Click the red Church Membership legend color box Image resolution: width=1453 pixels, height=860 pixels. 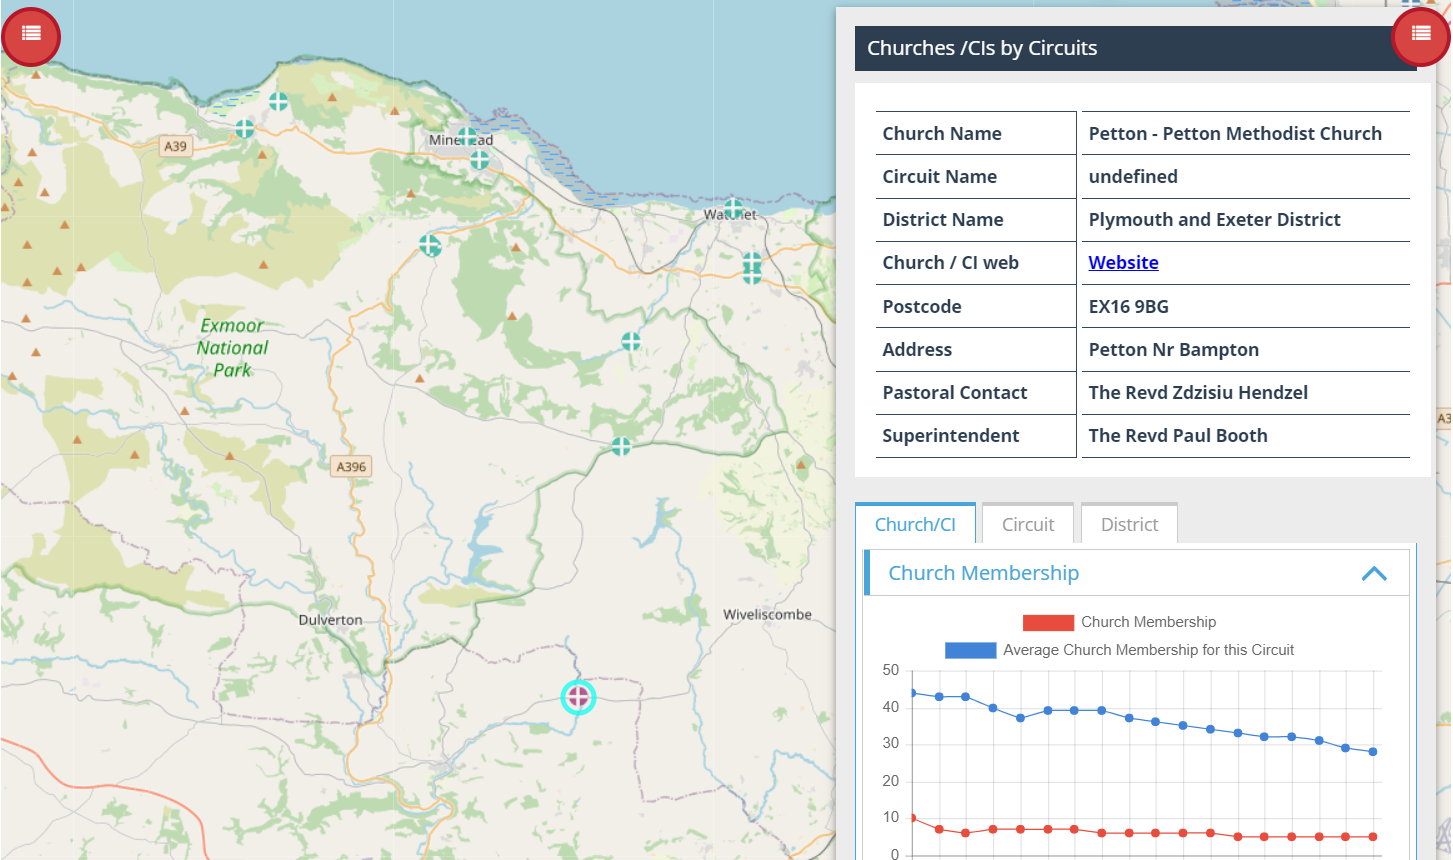coord(1048,622)
